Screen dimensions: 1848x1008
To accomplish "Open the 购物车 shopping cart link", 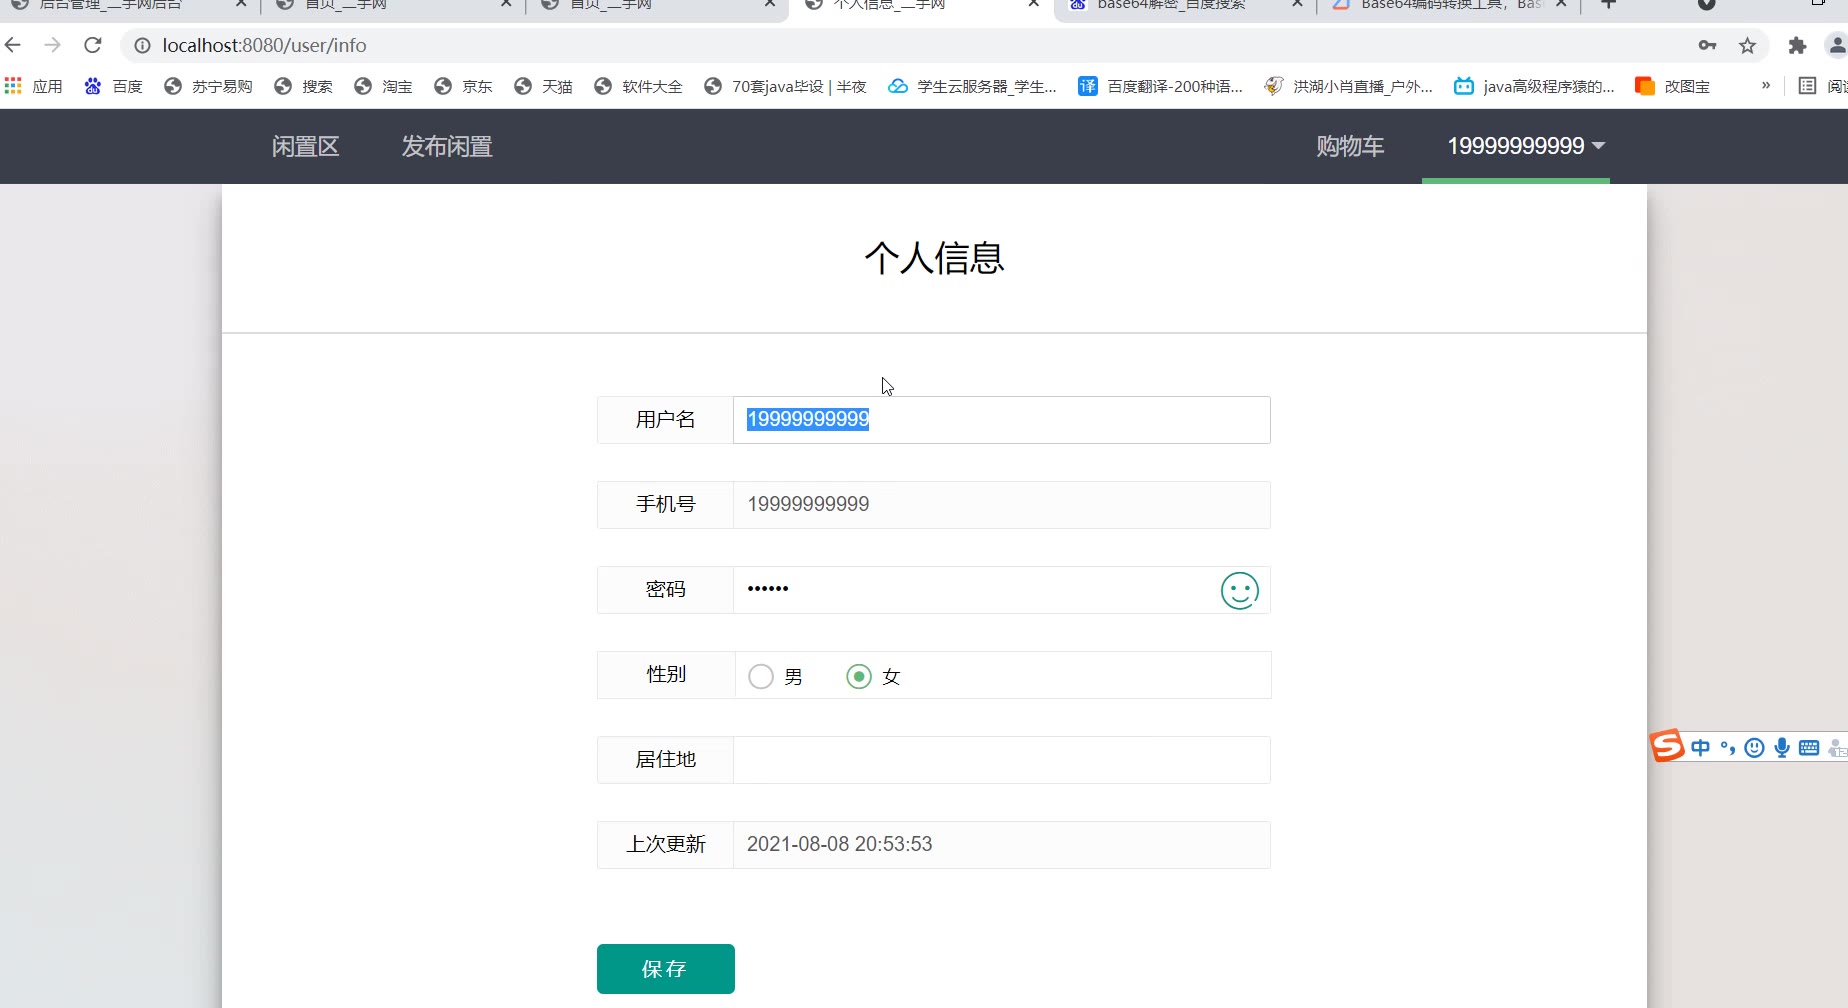I will [x=1350, y=146].
